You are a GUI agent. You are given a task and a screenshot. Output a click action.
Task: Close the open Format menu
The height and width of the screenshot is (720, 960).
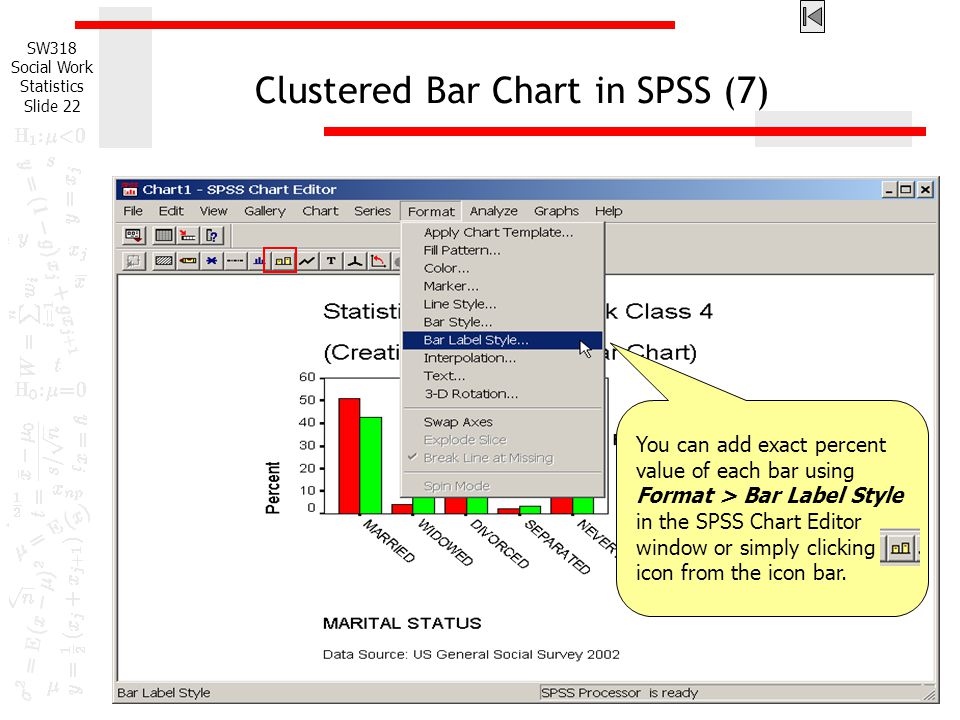(x=431, y=211)
